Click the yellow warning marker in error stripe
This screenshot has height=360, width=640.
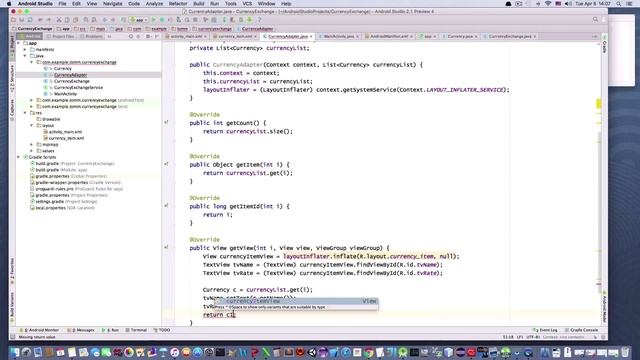[599, 103]
